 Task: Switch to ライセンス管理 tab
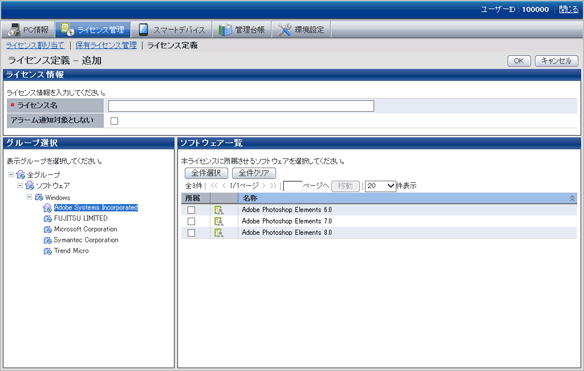tap(93, 29)
